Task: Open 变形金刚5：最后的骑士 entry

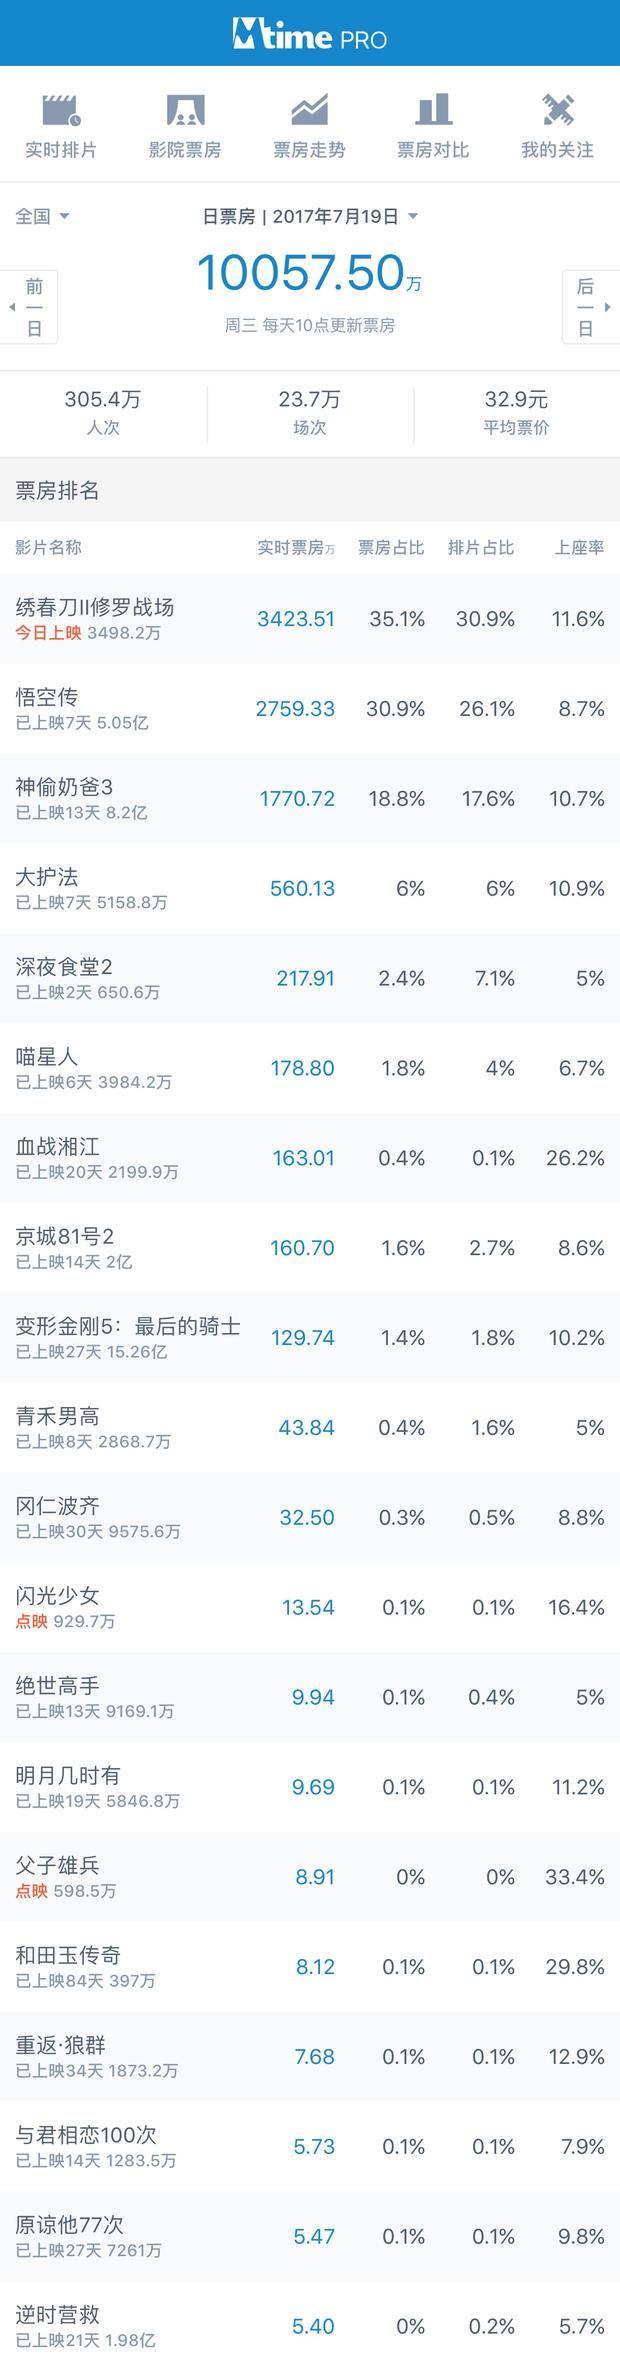Action: tap(310, 1338)
